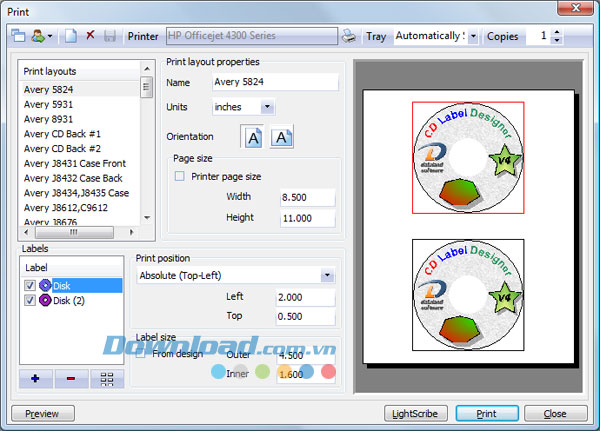
Task: Click the Outer label size field
Action: click(305, 356)
